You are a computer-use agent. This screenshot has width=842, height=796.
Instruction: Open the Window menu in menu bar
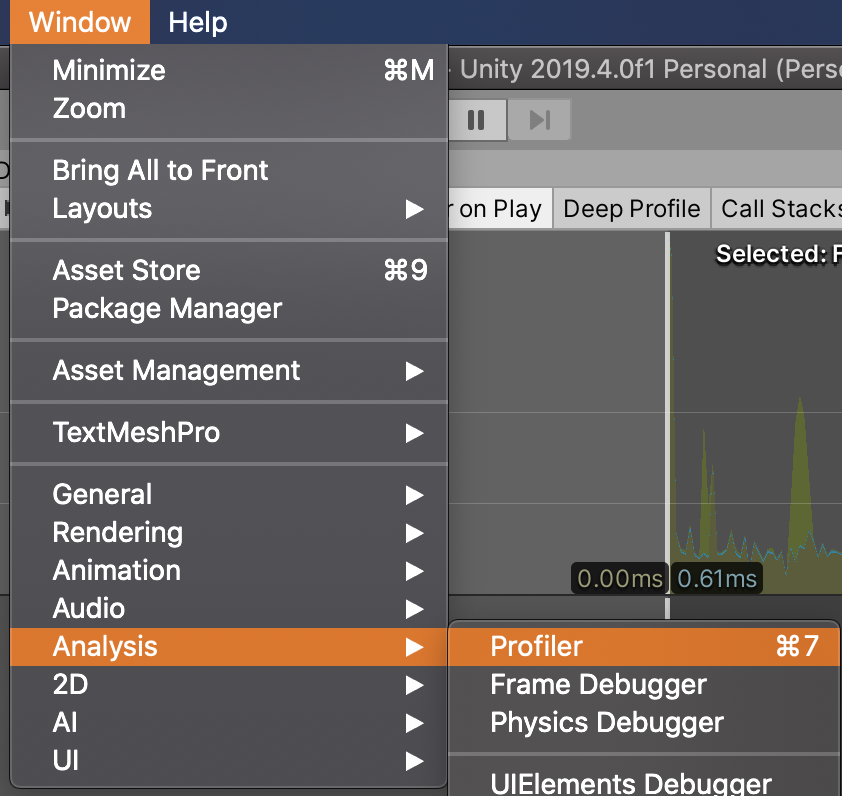tap(80, 22)
